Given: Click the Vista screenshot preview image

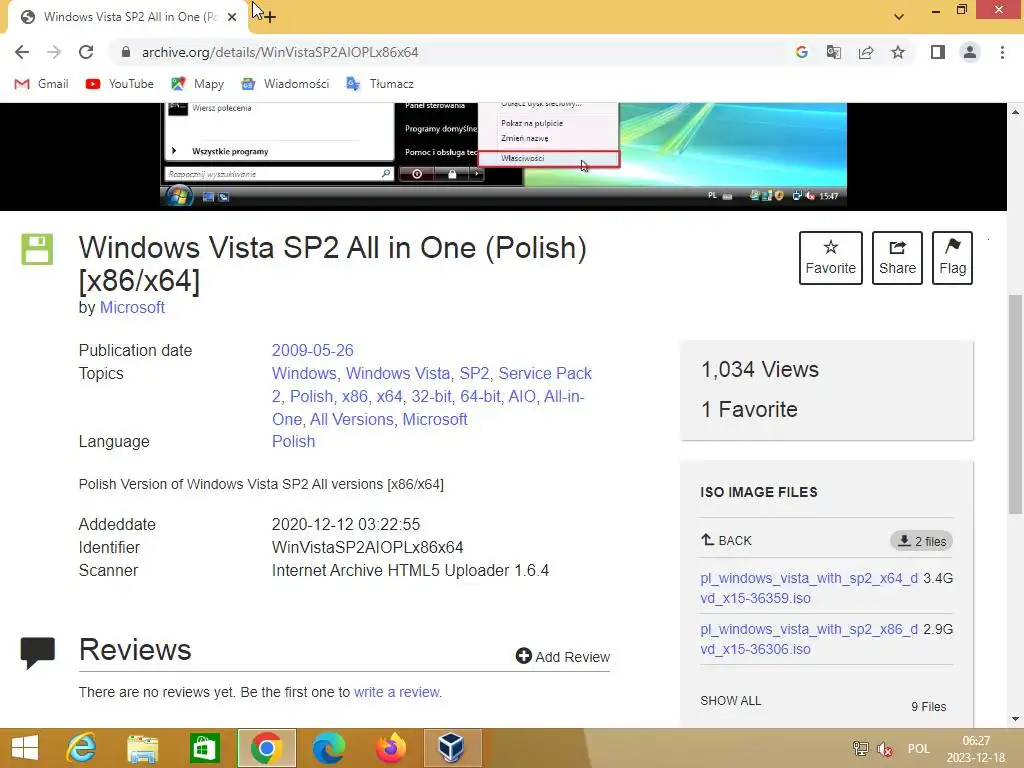Looking at the screenshot, I should (504, 156).
